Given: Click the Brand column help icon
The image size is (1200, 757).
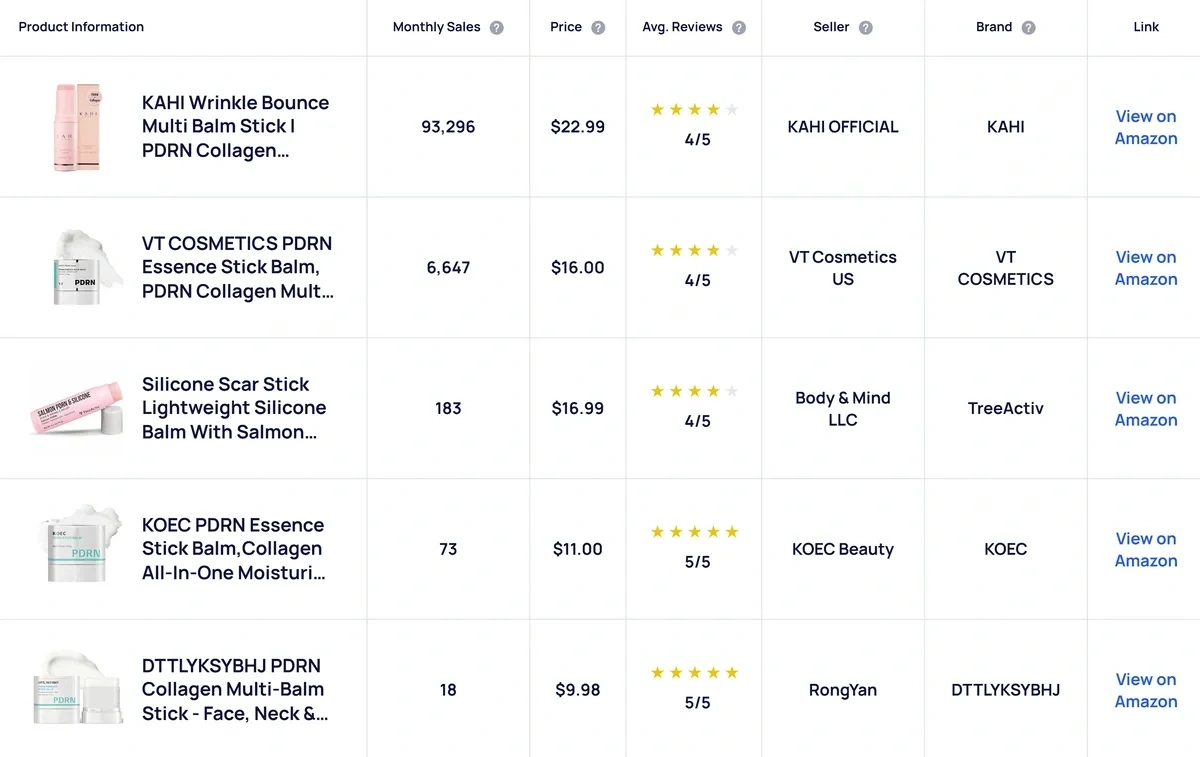Looking at the screenshot, I should point(1028,28).
